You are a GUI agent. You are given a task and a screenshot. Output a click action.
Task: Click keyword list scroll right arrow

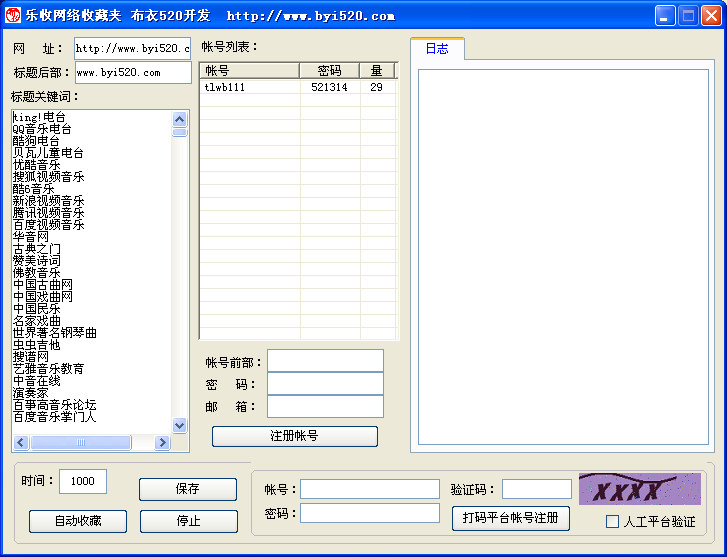[162, 442]
